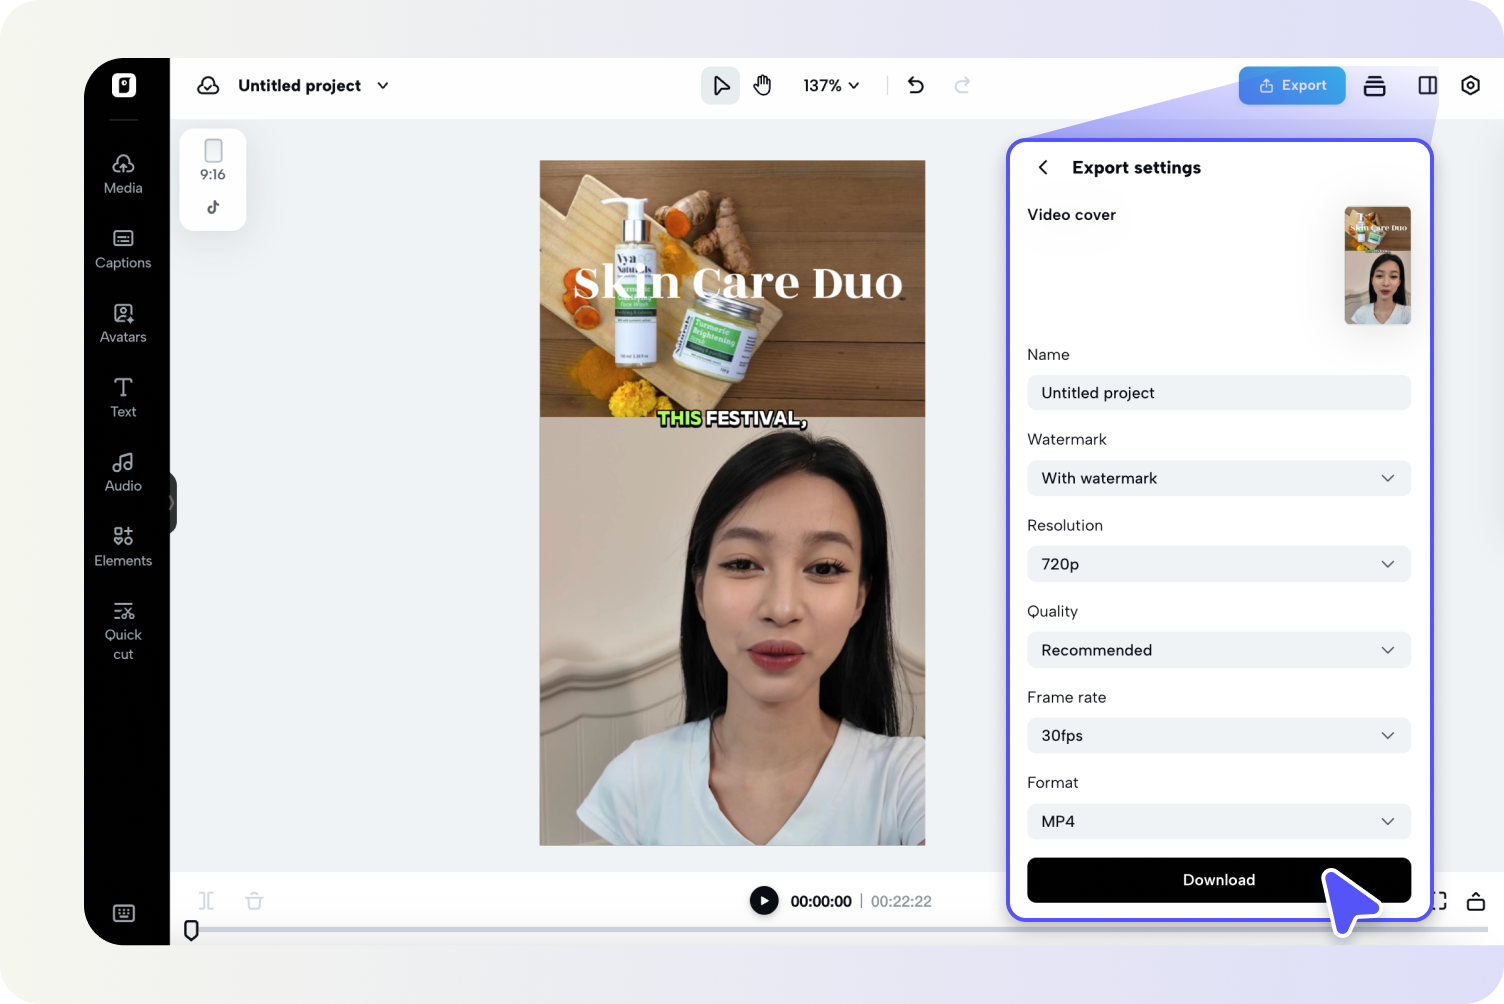Click the 00:00:00 current time readout
1504x1004 pixels.
pyautogui.click(x=821, y=901)
